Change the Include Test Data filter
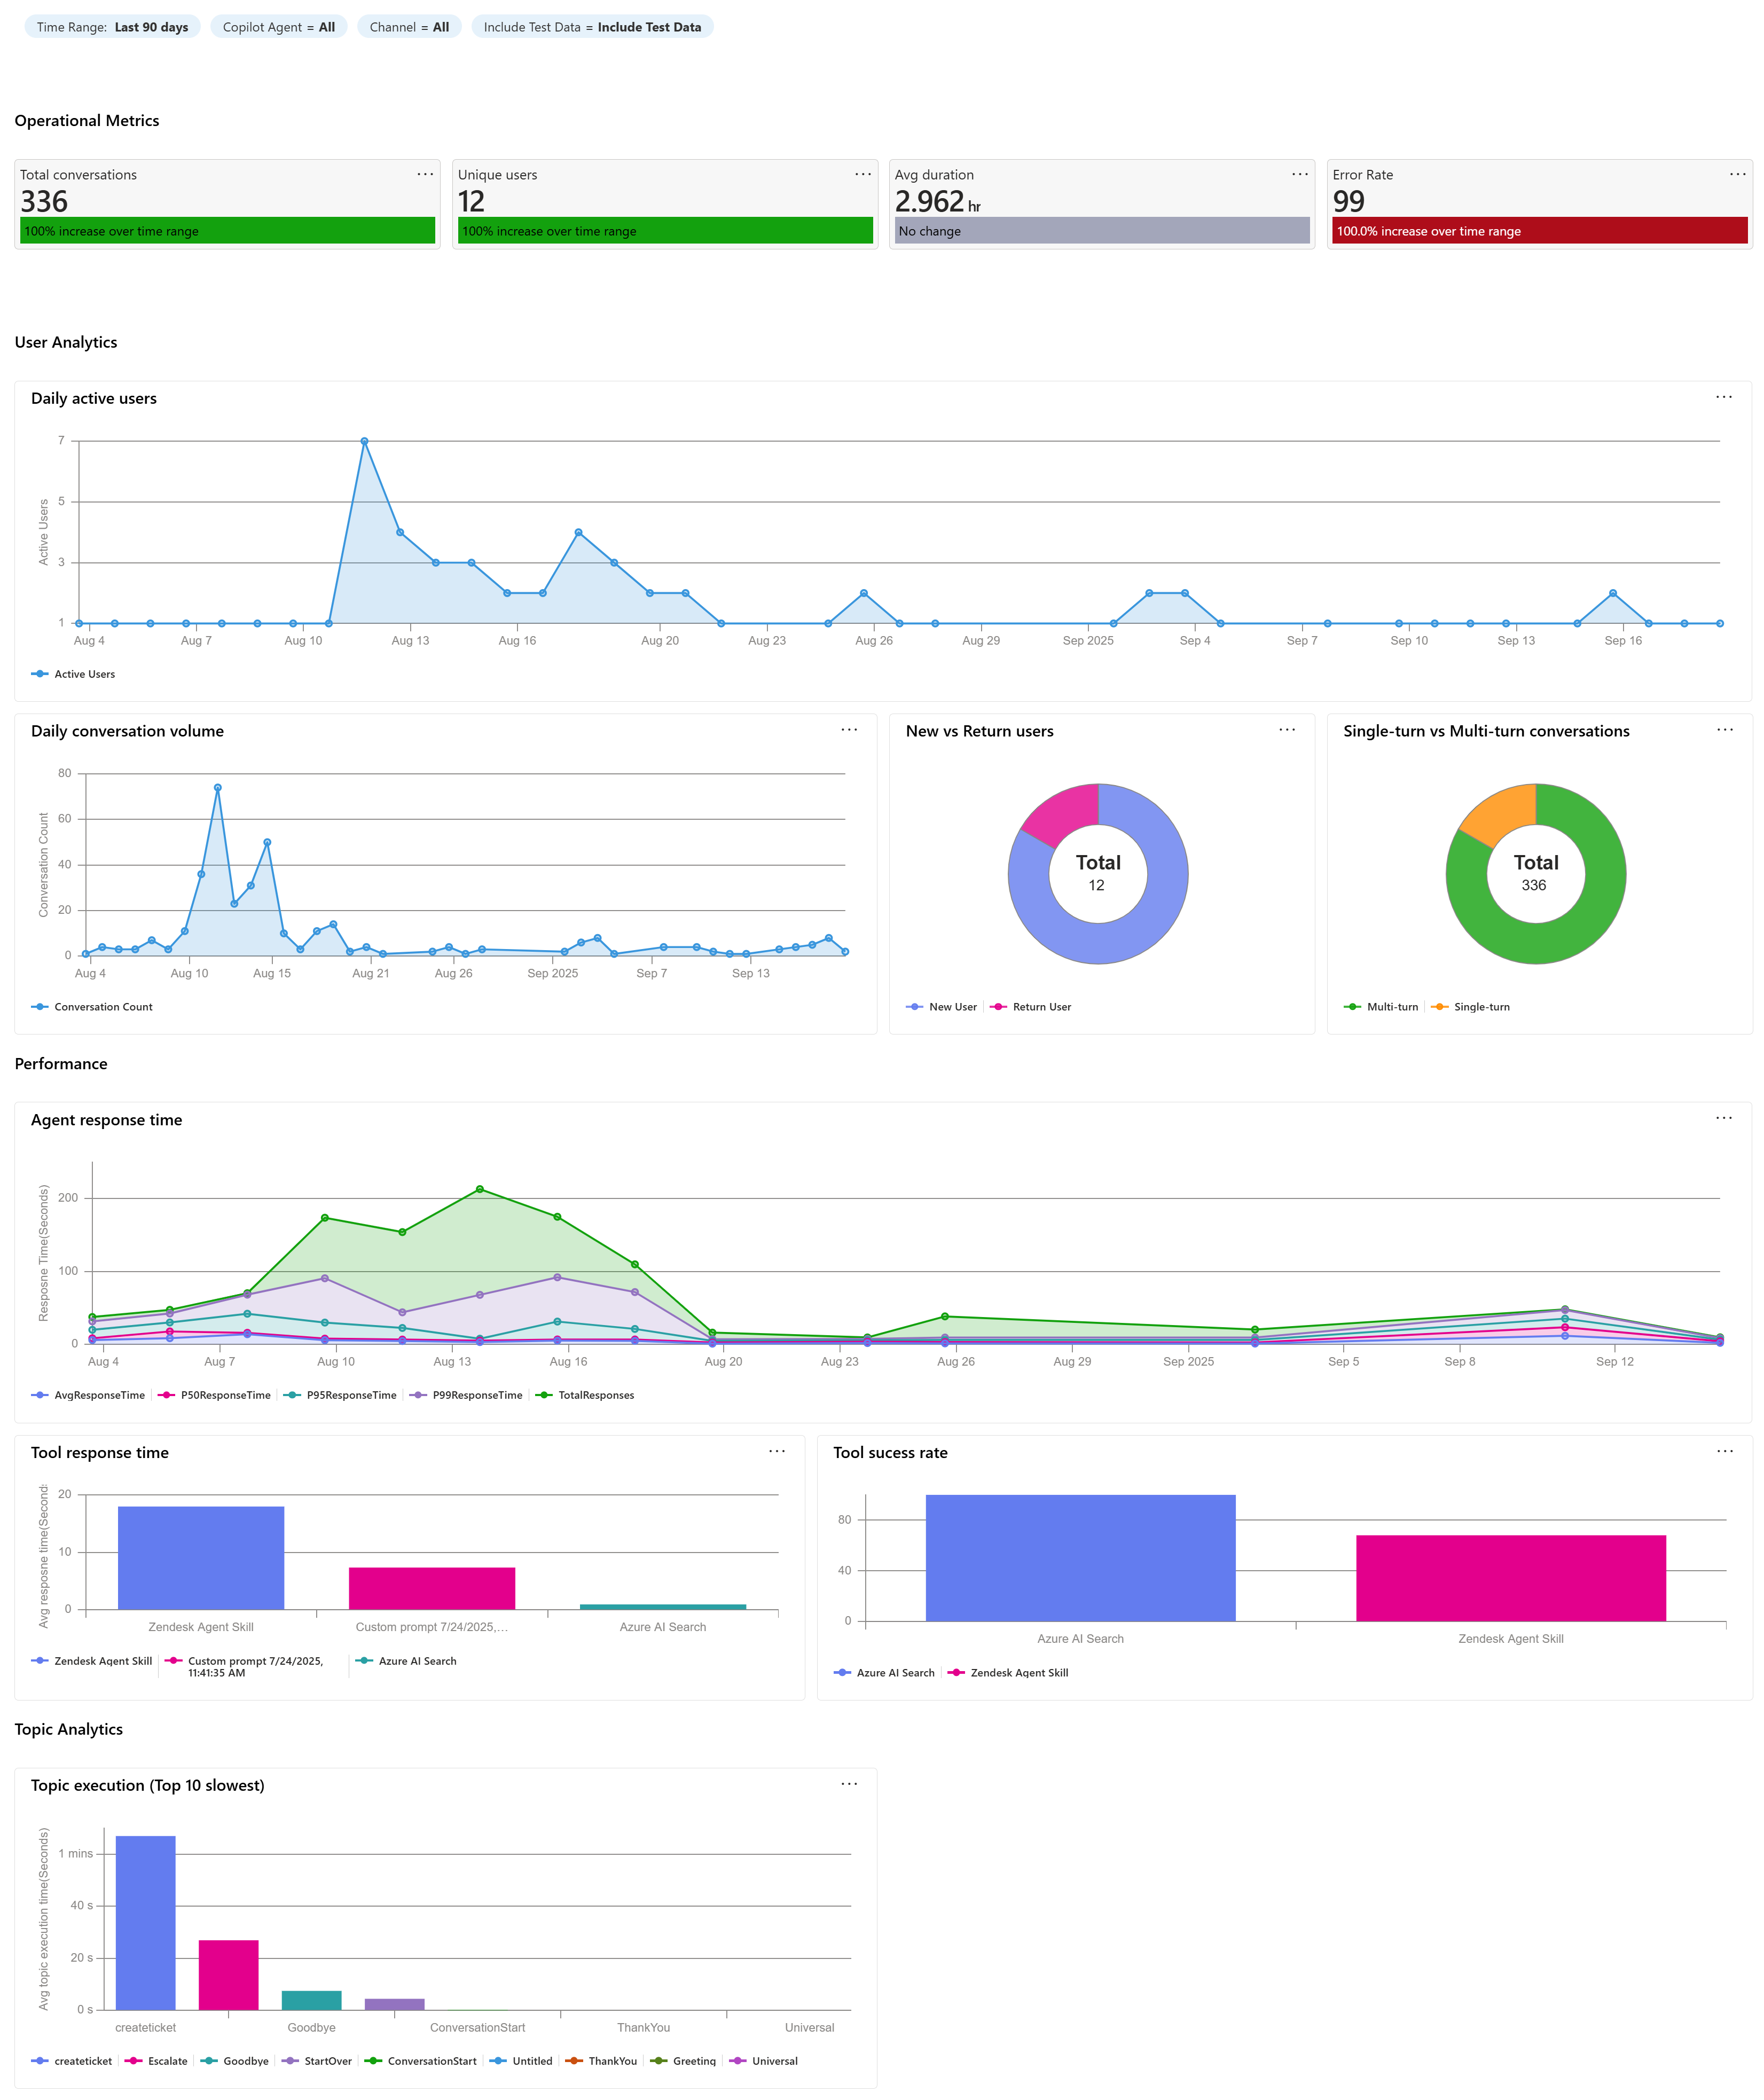Image resolution: width=1764 pixels, height=2100 pixels. point(592,27)
